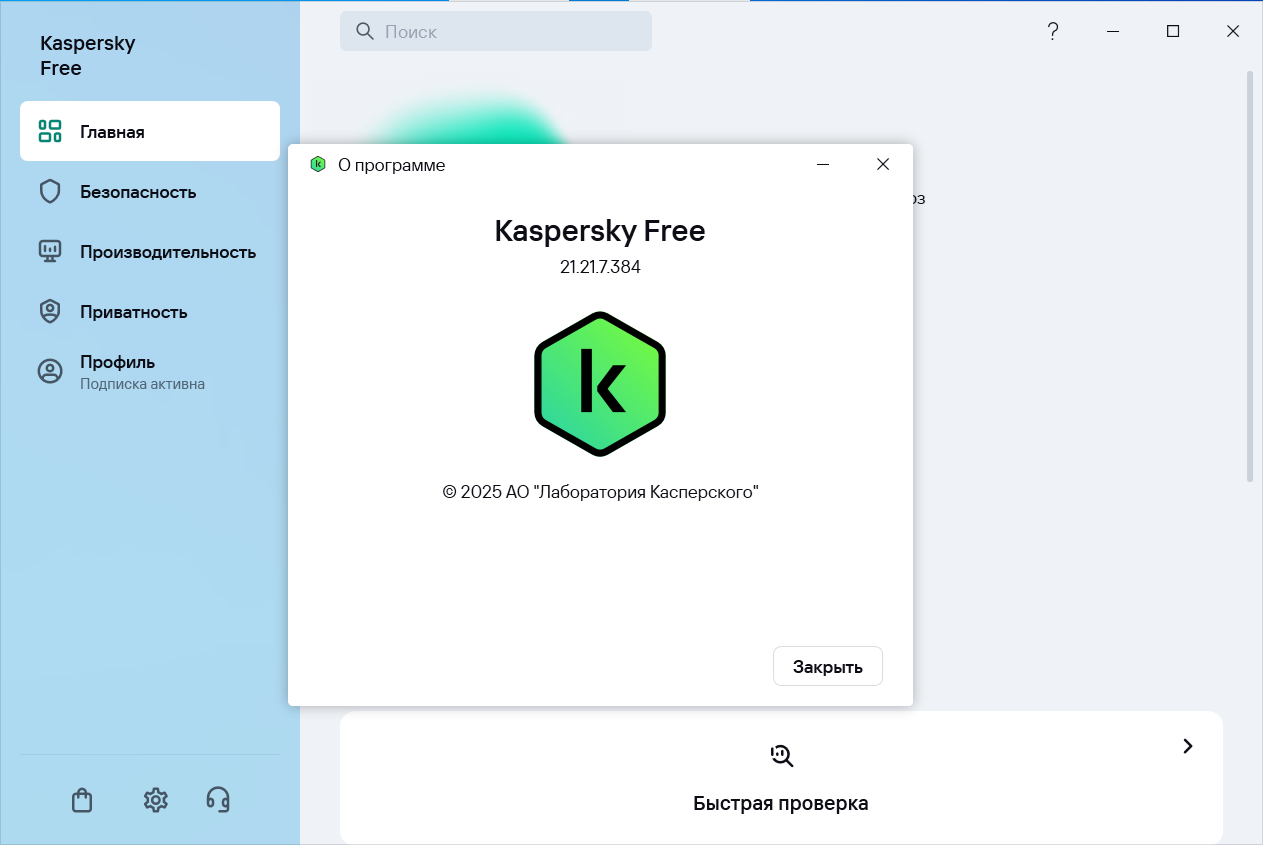Click the large Kaspersky hexagon logo
Screen dimensions: 1263x845
600,384
